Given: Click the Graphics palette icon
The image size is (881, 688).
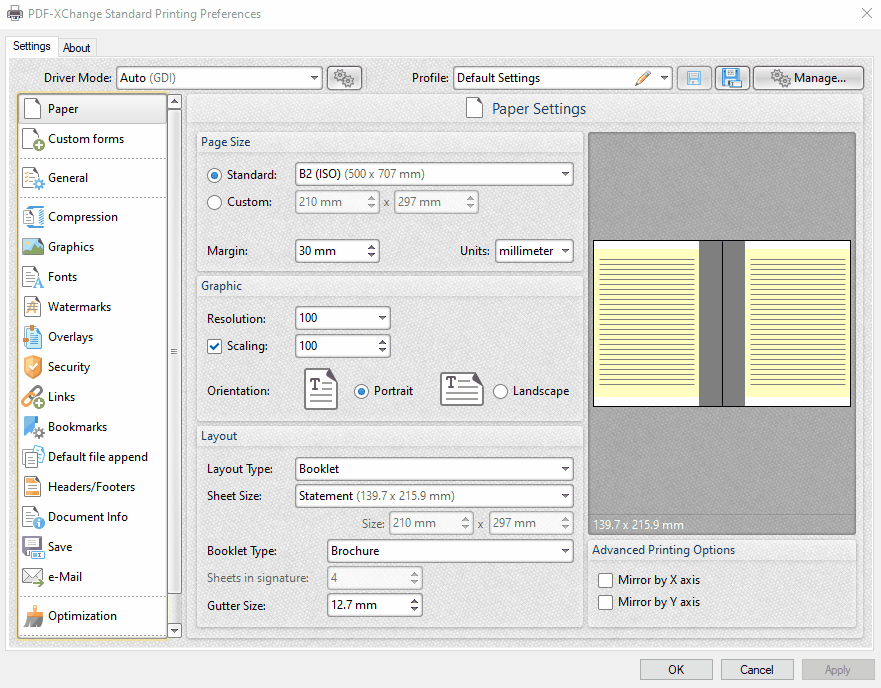Looking at the screenshot, I should [31, 247].
